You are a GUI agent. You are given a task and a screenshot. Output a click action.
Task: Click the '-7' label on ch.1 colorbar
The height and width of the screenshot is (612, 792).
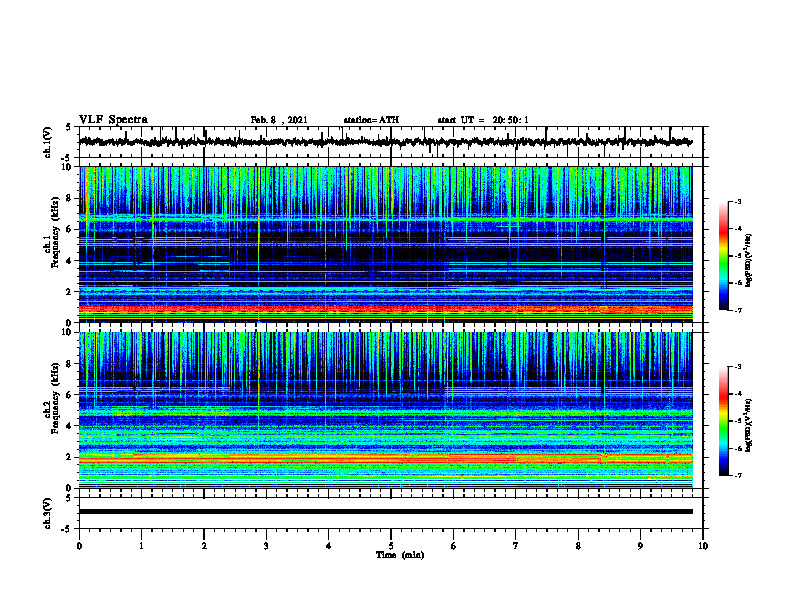tap(737, 310)
